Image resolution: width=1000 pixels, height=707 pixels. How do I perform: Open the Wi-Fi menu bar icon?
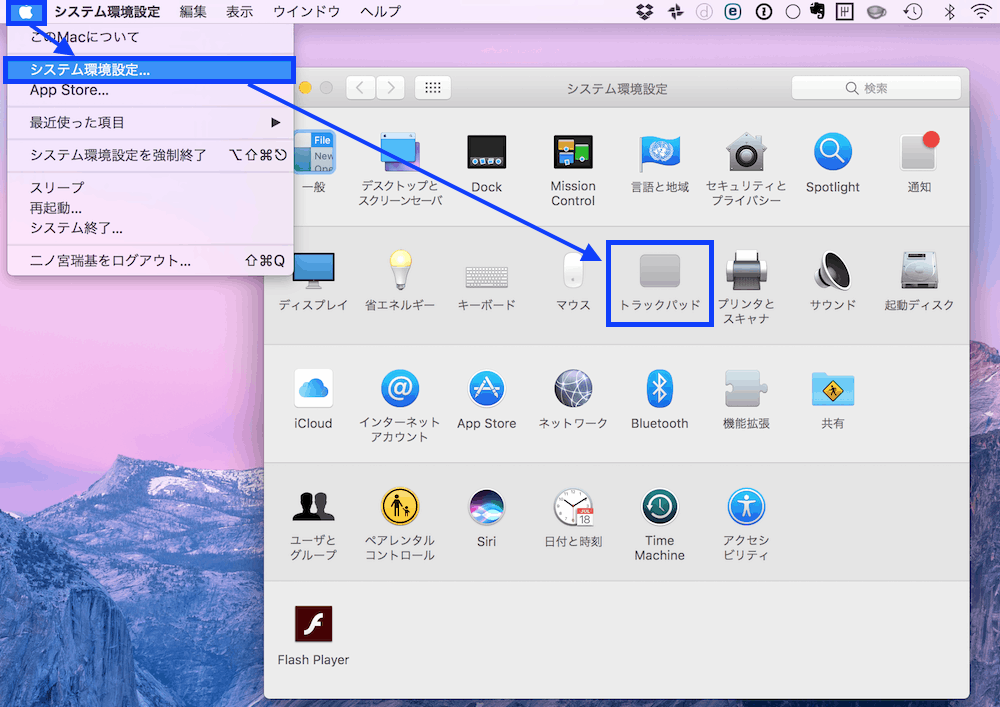tap(981, 11)
